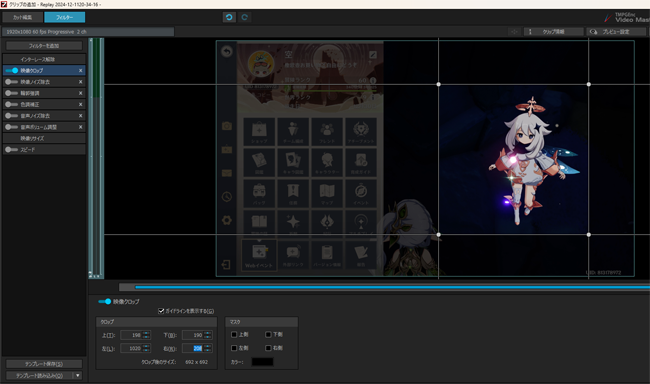Image resolution: width=650 pixels, height=384 pixels.
Task: Turn off 映像クロップ switch in settings panel
Action: click(x=104, y=301)
